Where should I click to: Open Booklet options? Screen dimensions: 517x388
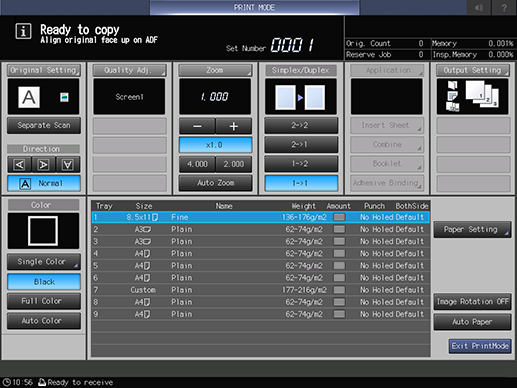[x=387, y=164]
